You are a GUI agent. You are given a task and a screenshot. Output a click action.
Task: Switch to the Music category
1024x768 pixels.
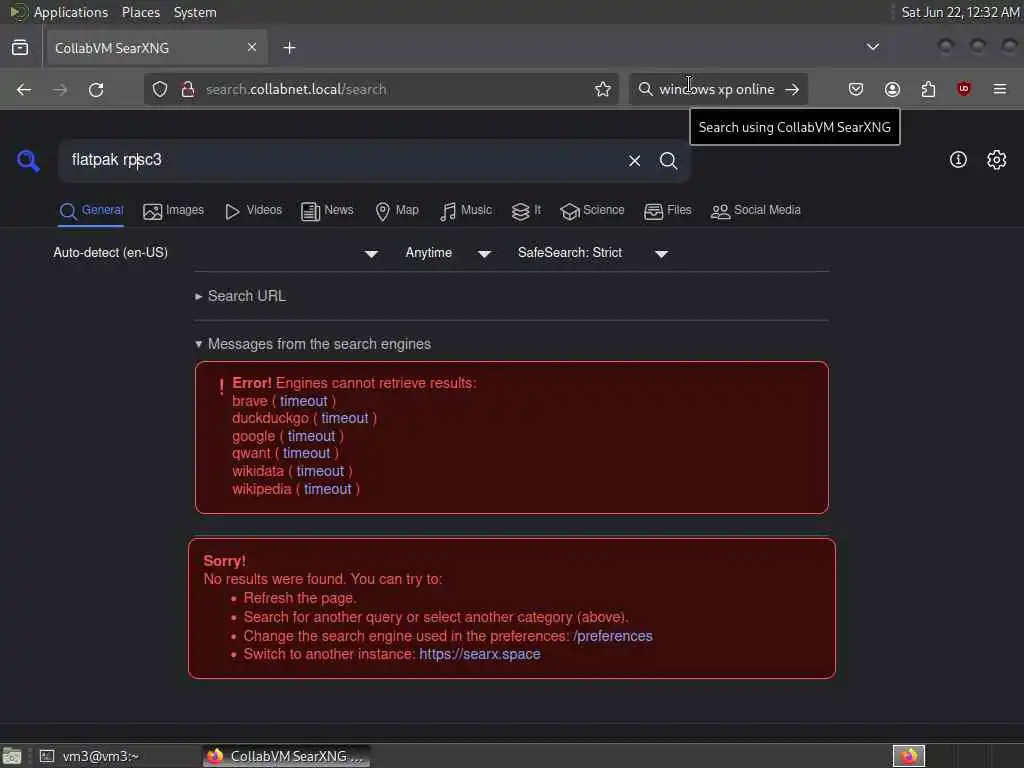[466, 211]
